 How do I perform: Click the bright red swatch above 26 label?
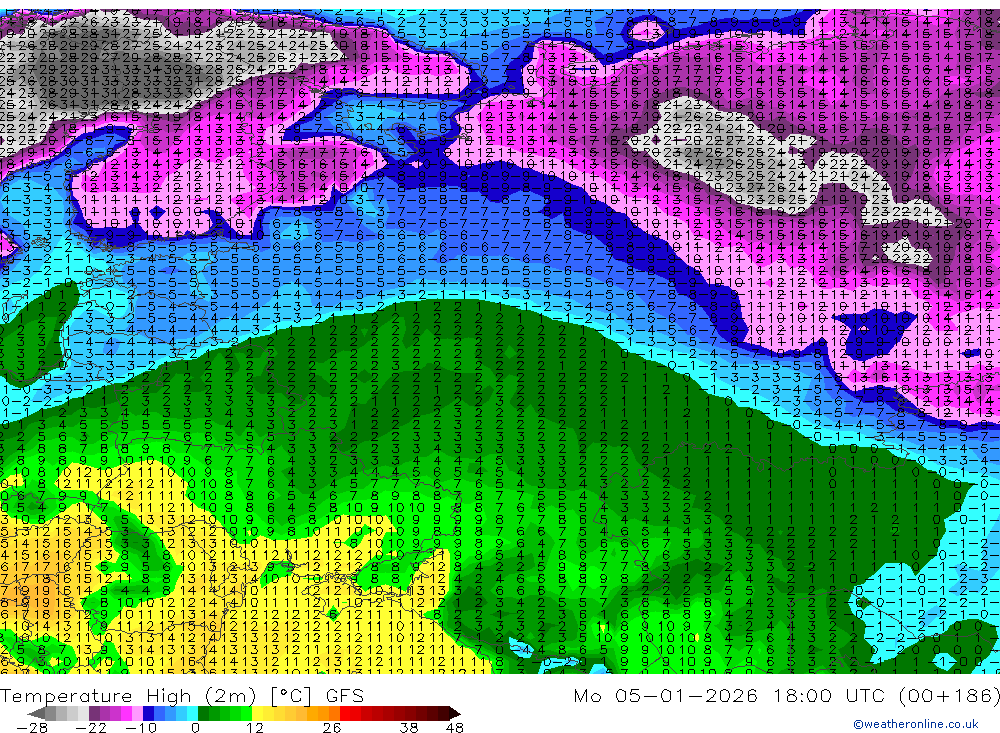pyautogui.click(x=345, y=714)
